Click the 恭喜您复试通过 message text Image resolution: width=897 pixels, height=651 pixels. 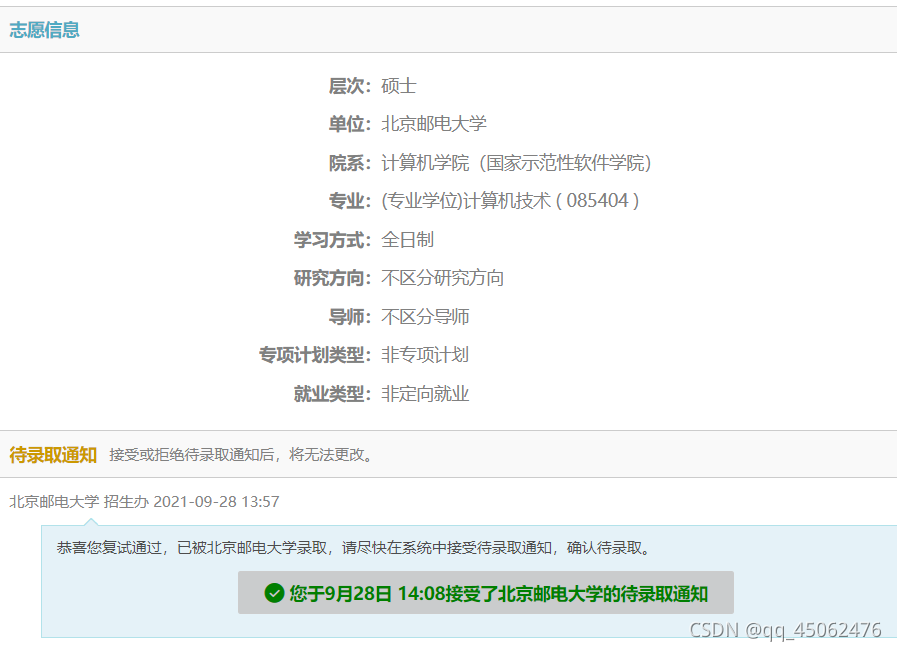coord(354,547)
